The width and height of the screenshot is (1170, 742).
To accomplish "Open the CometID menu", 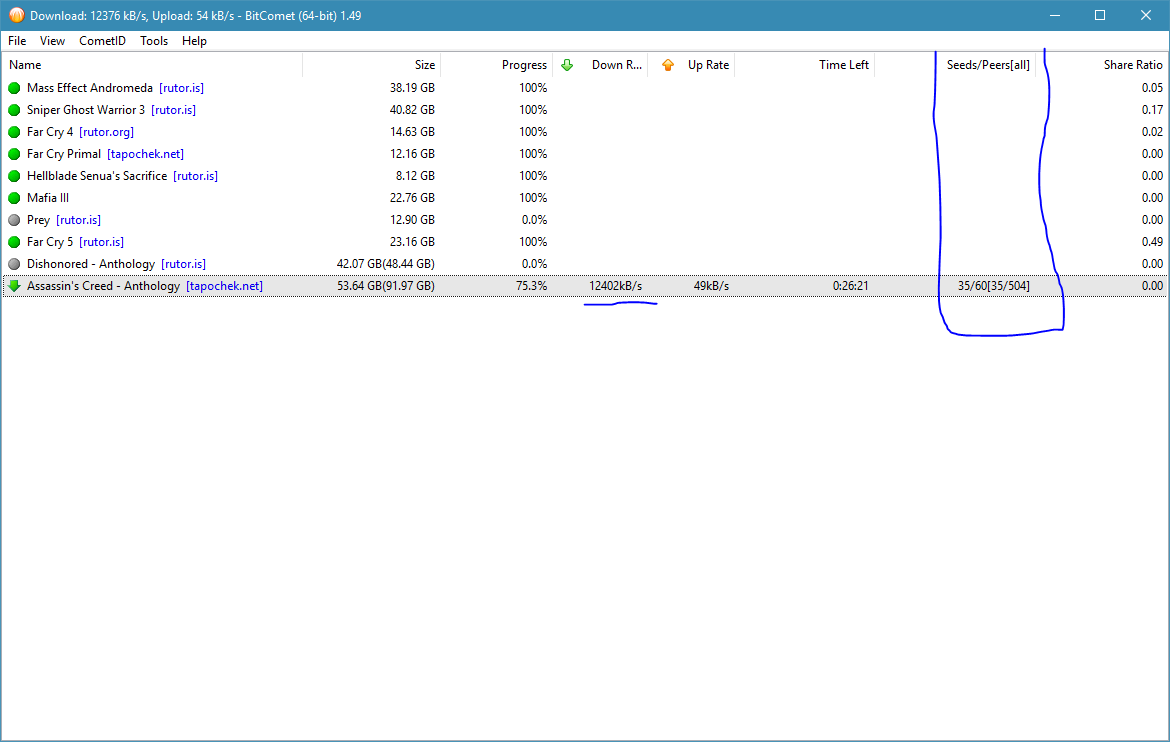I will pos(102,41).
